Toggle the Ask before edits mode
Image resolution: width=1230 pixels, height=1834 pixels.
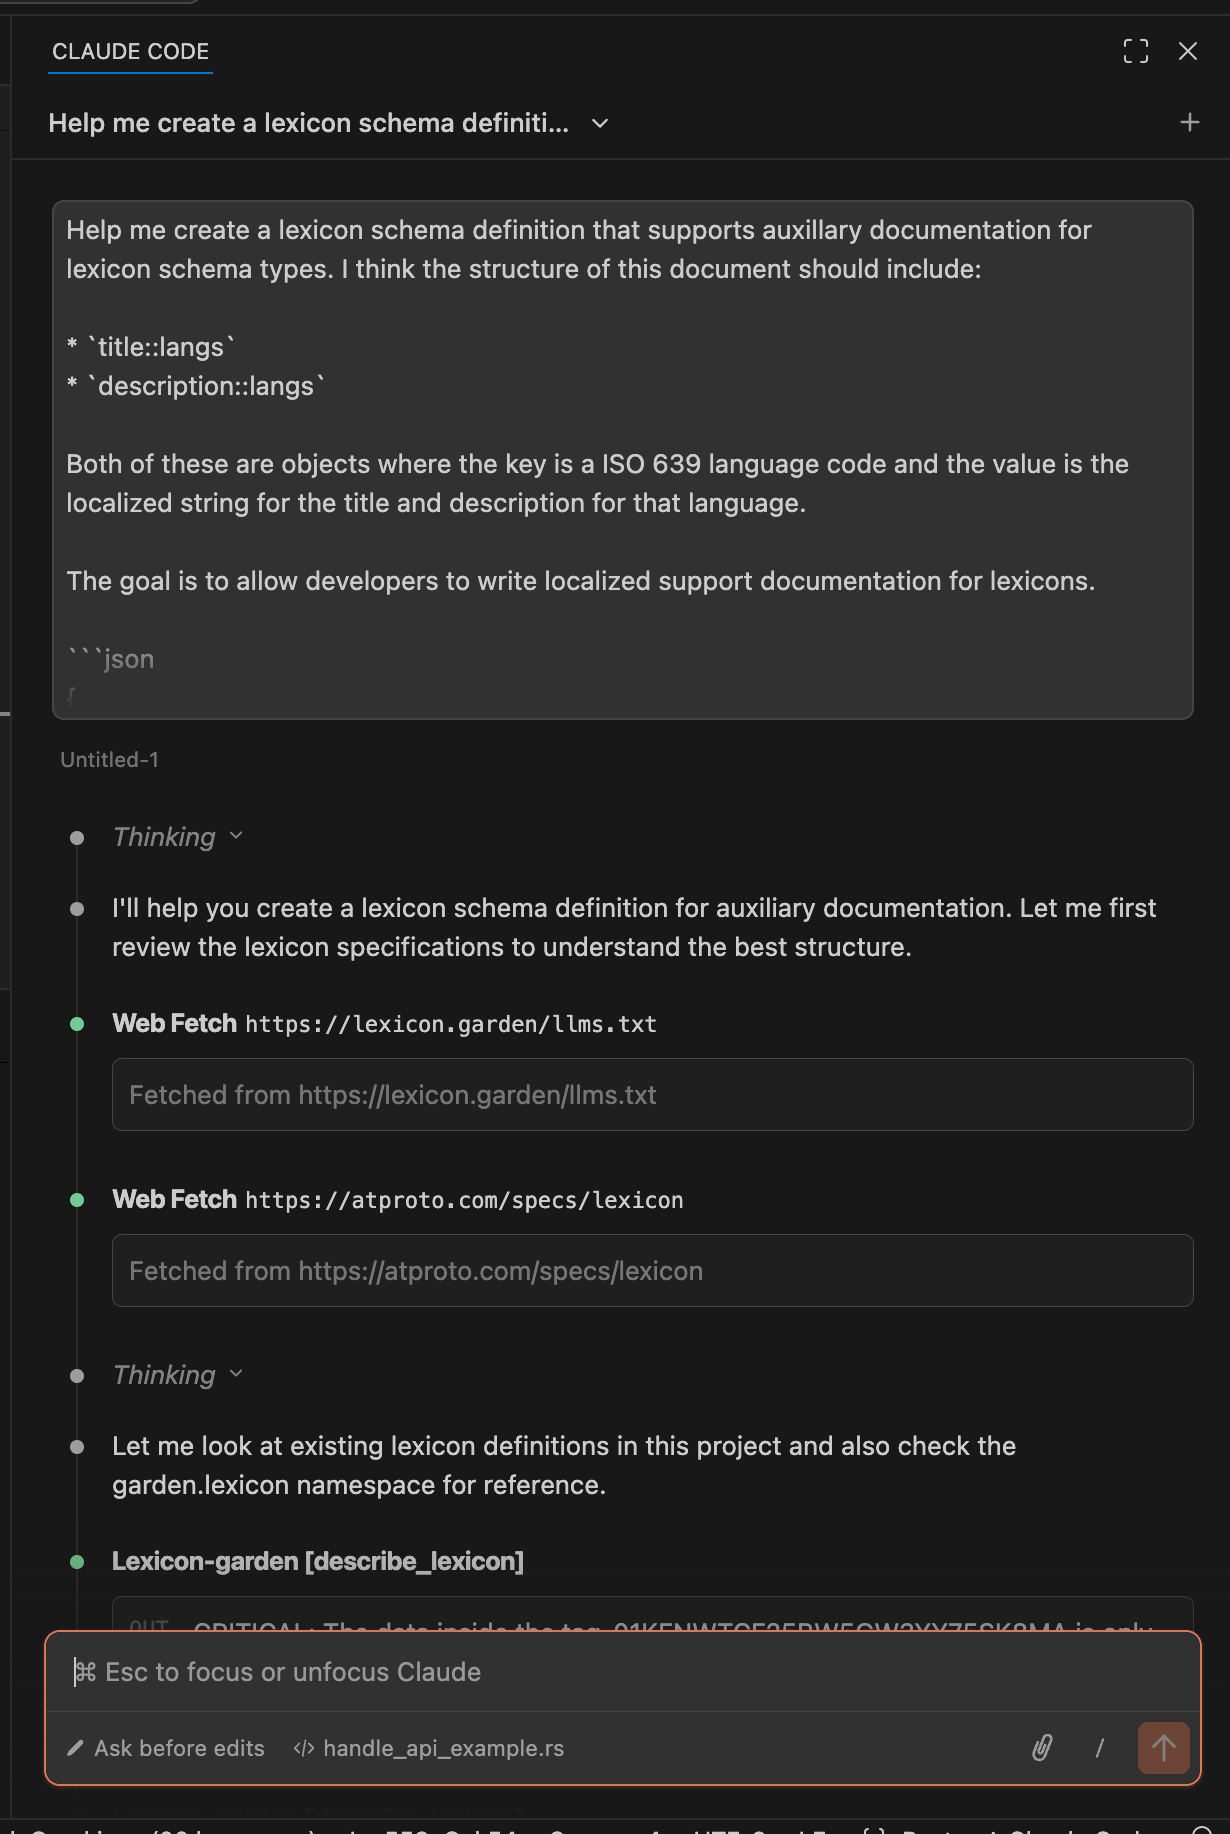pyautogui.click(x=166, y=1748)
